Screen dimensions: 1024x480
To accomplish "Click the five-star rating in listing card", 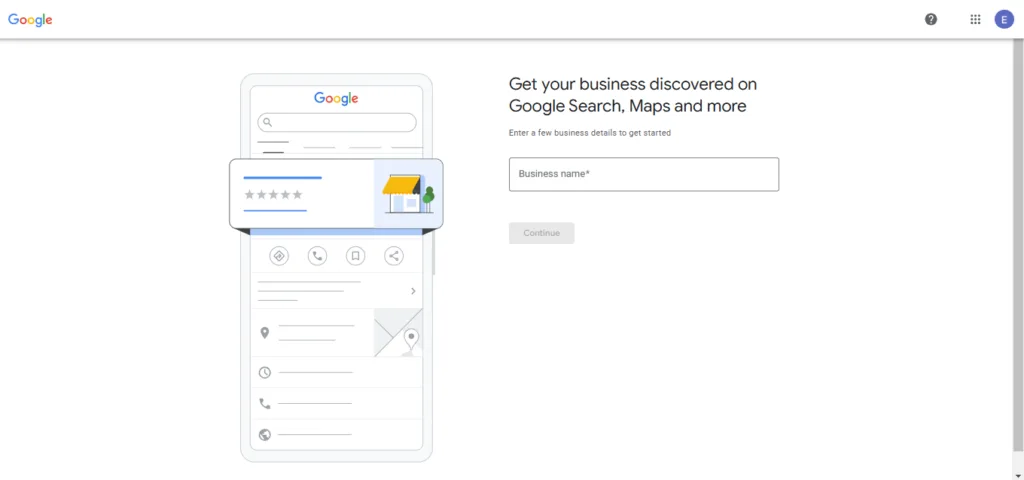I will [274, 195].
